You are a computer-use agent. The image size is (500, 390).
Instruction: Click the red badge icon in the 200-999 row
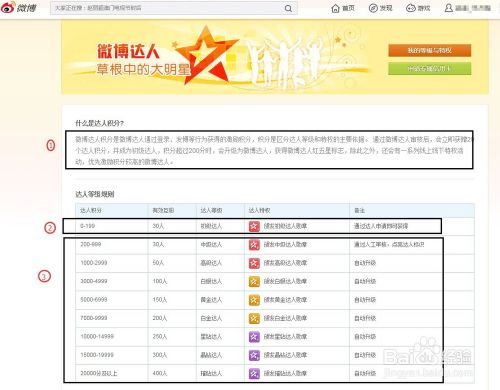pyautogui.click(x=254, y=245)
